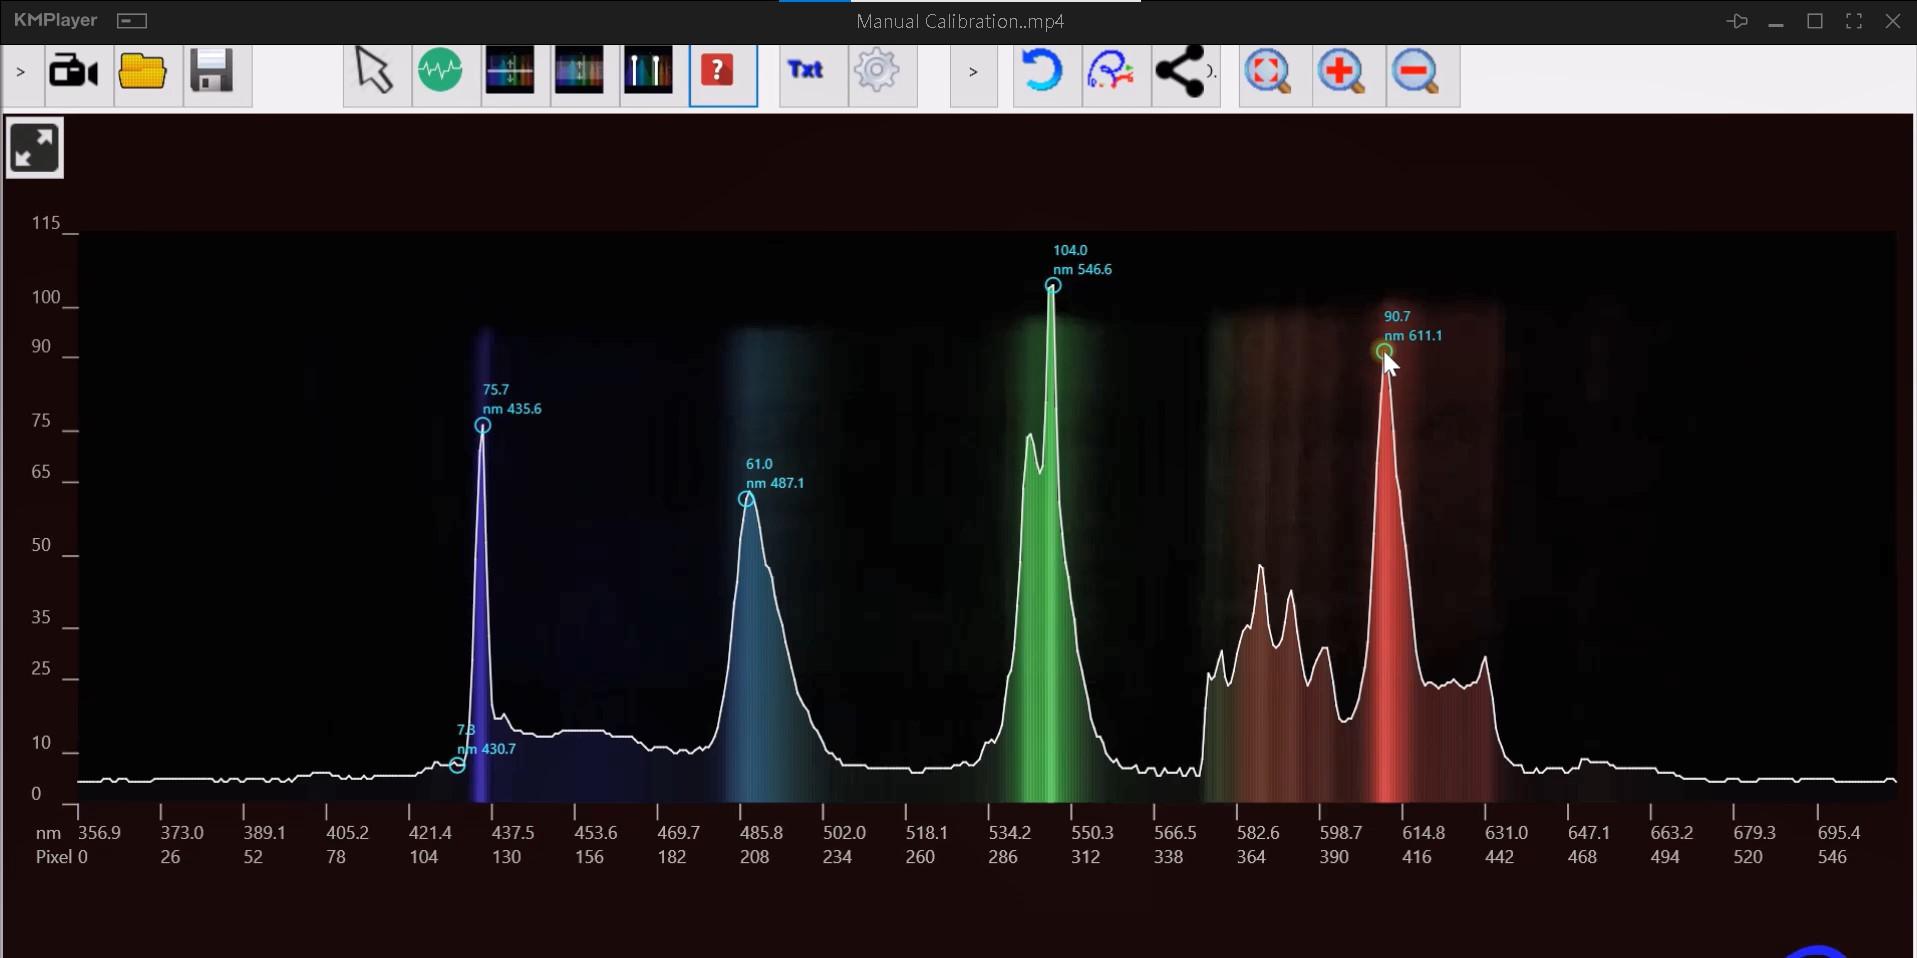
Task: Toggle the vertical peak markers spectrum view
Action: tap(648, 70)
